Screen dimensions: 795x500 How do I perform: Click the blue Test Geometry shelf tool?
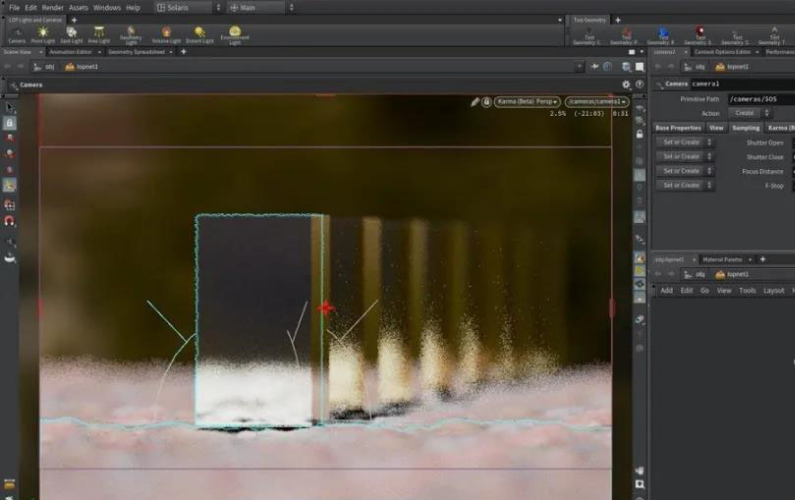point(661,37)
